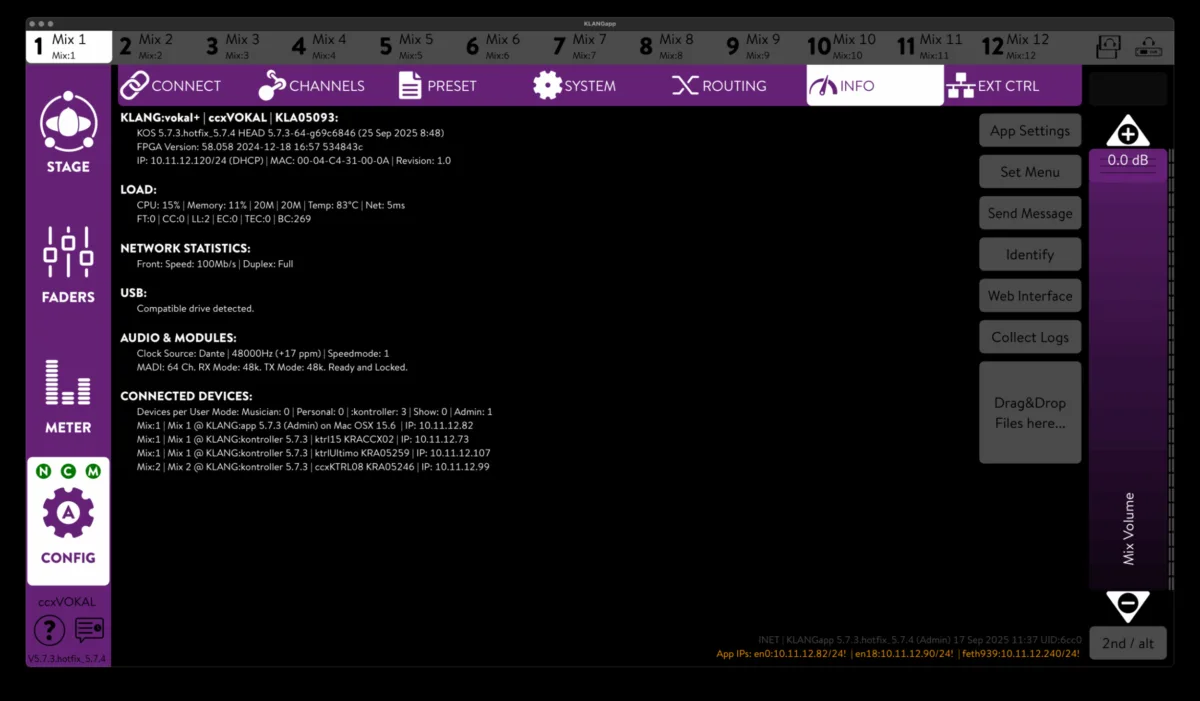Click the V5.7.3.hotfix_5.7.4 version text

[67, 659]
